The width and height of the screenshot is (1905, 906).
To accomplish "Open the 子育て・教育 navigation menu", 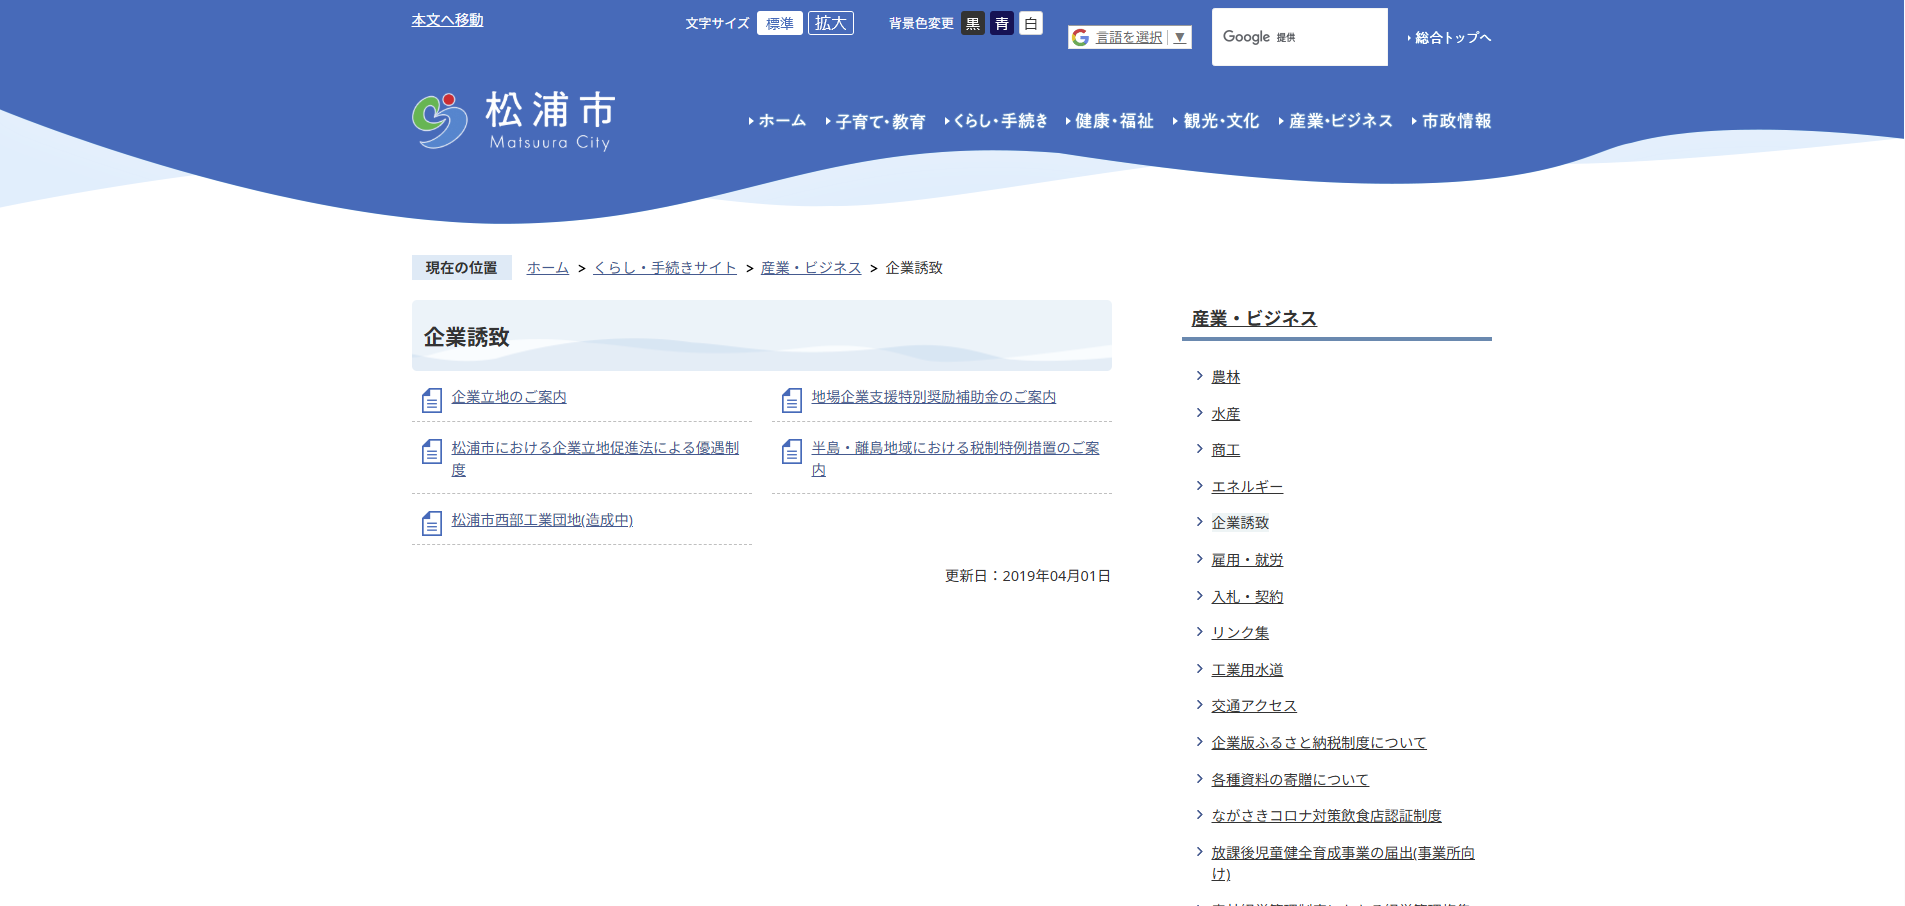I will tap(875, 121).
